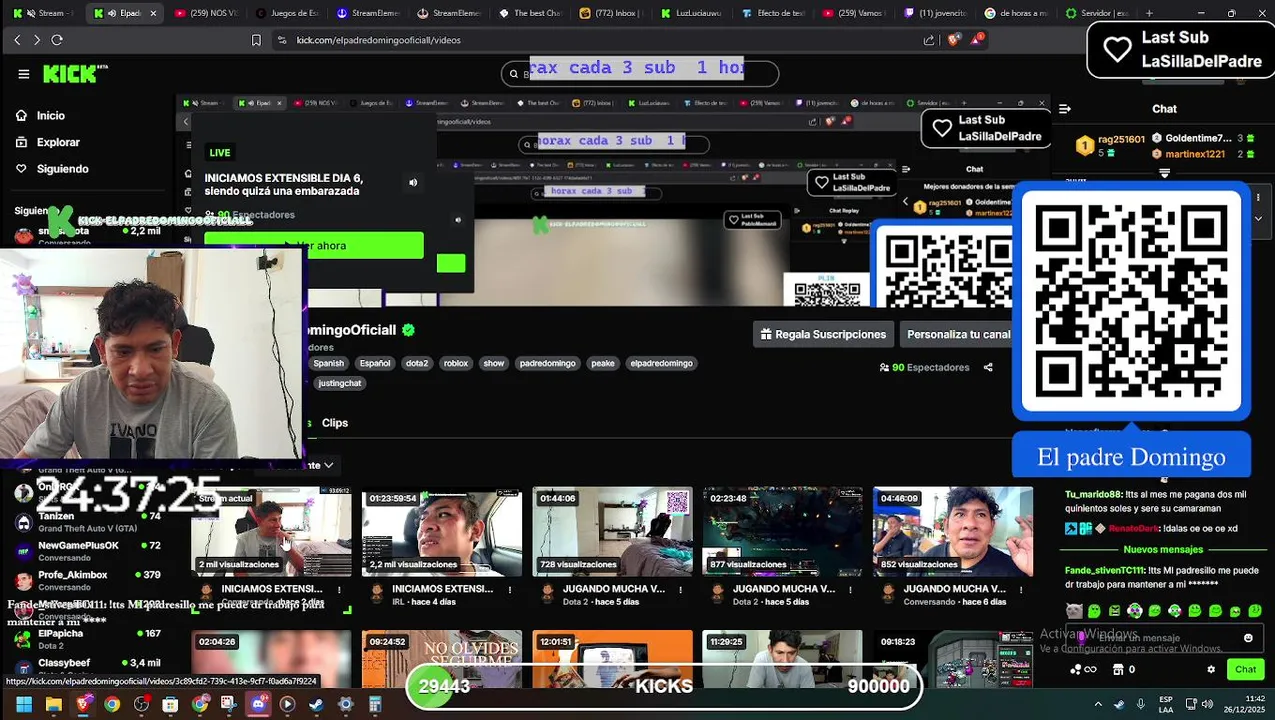Open ElPapicha channel in sidebar
The width and height of the screenshot is (1275, 720).
pos(88,639)
